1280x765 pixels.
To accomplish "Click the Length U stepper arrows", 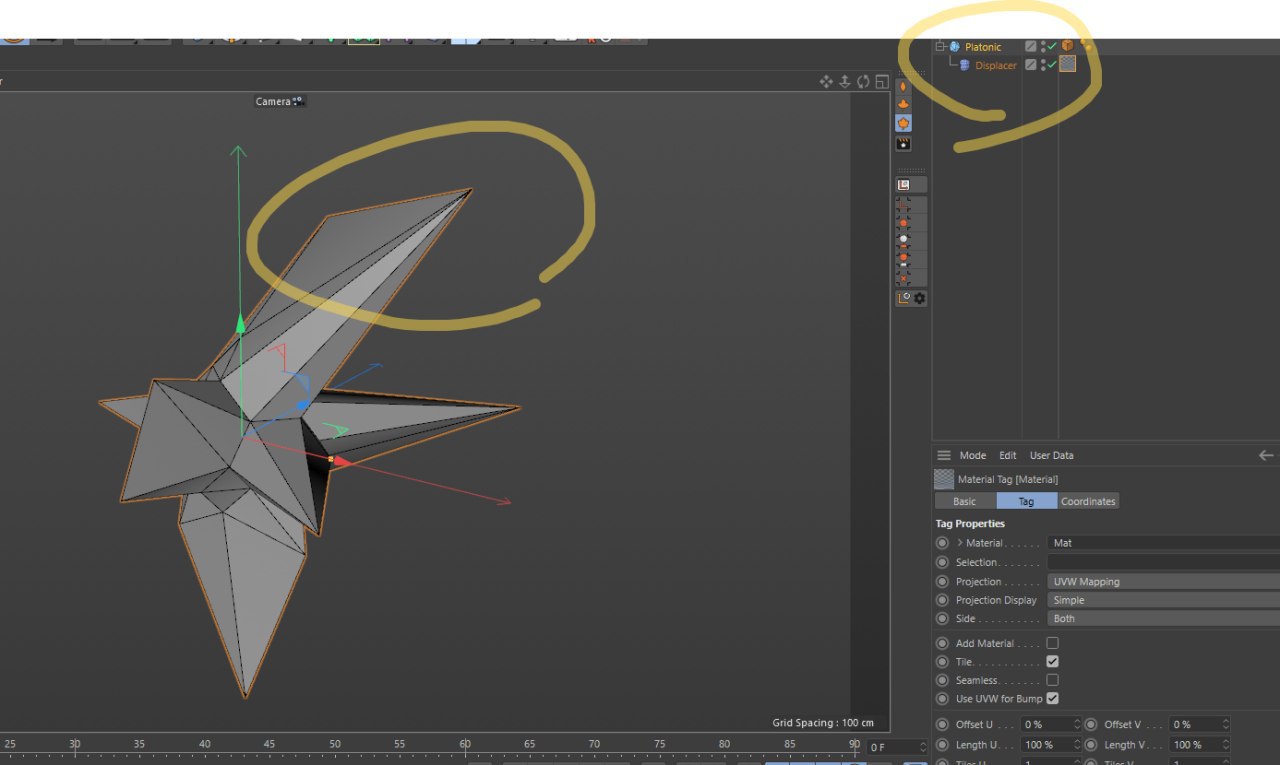I will click(1077, 745).
